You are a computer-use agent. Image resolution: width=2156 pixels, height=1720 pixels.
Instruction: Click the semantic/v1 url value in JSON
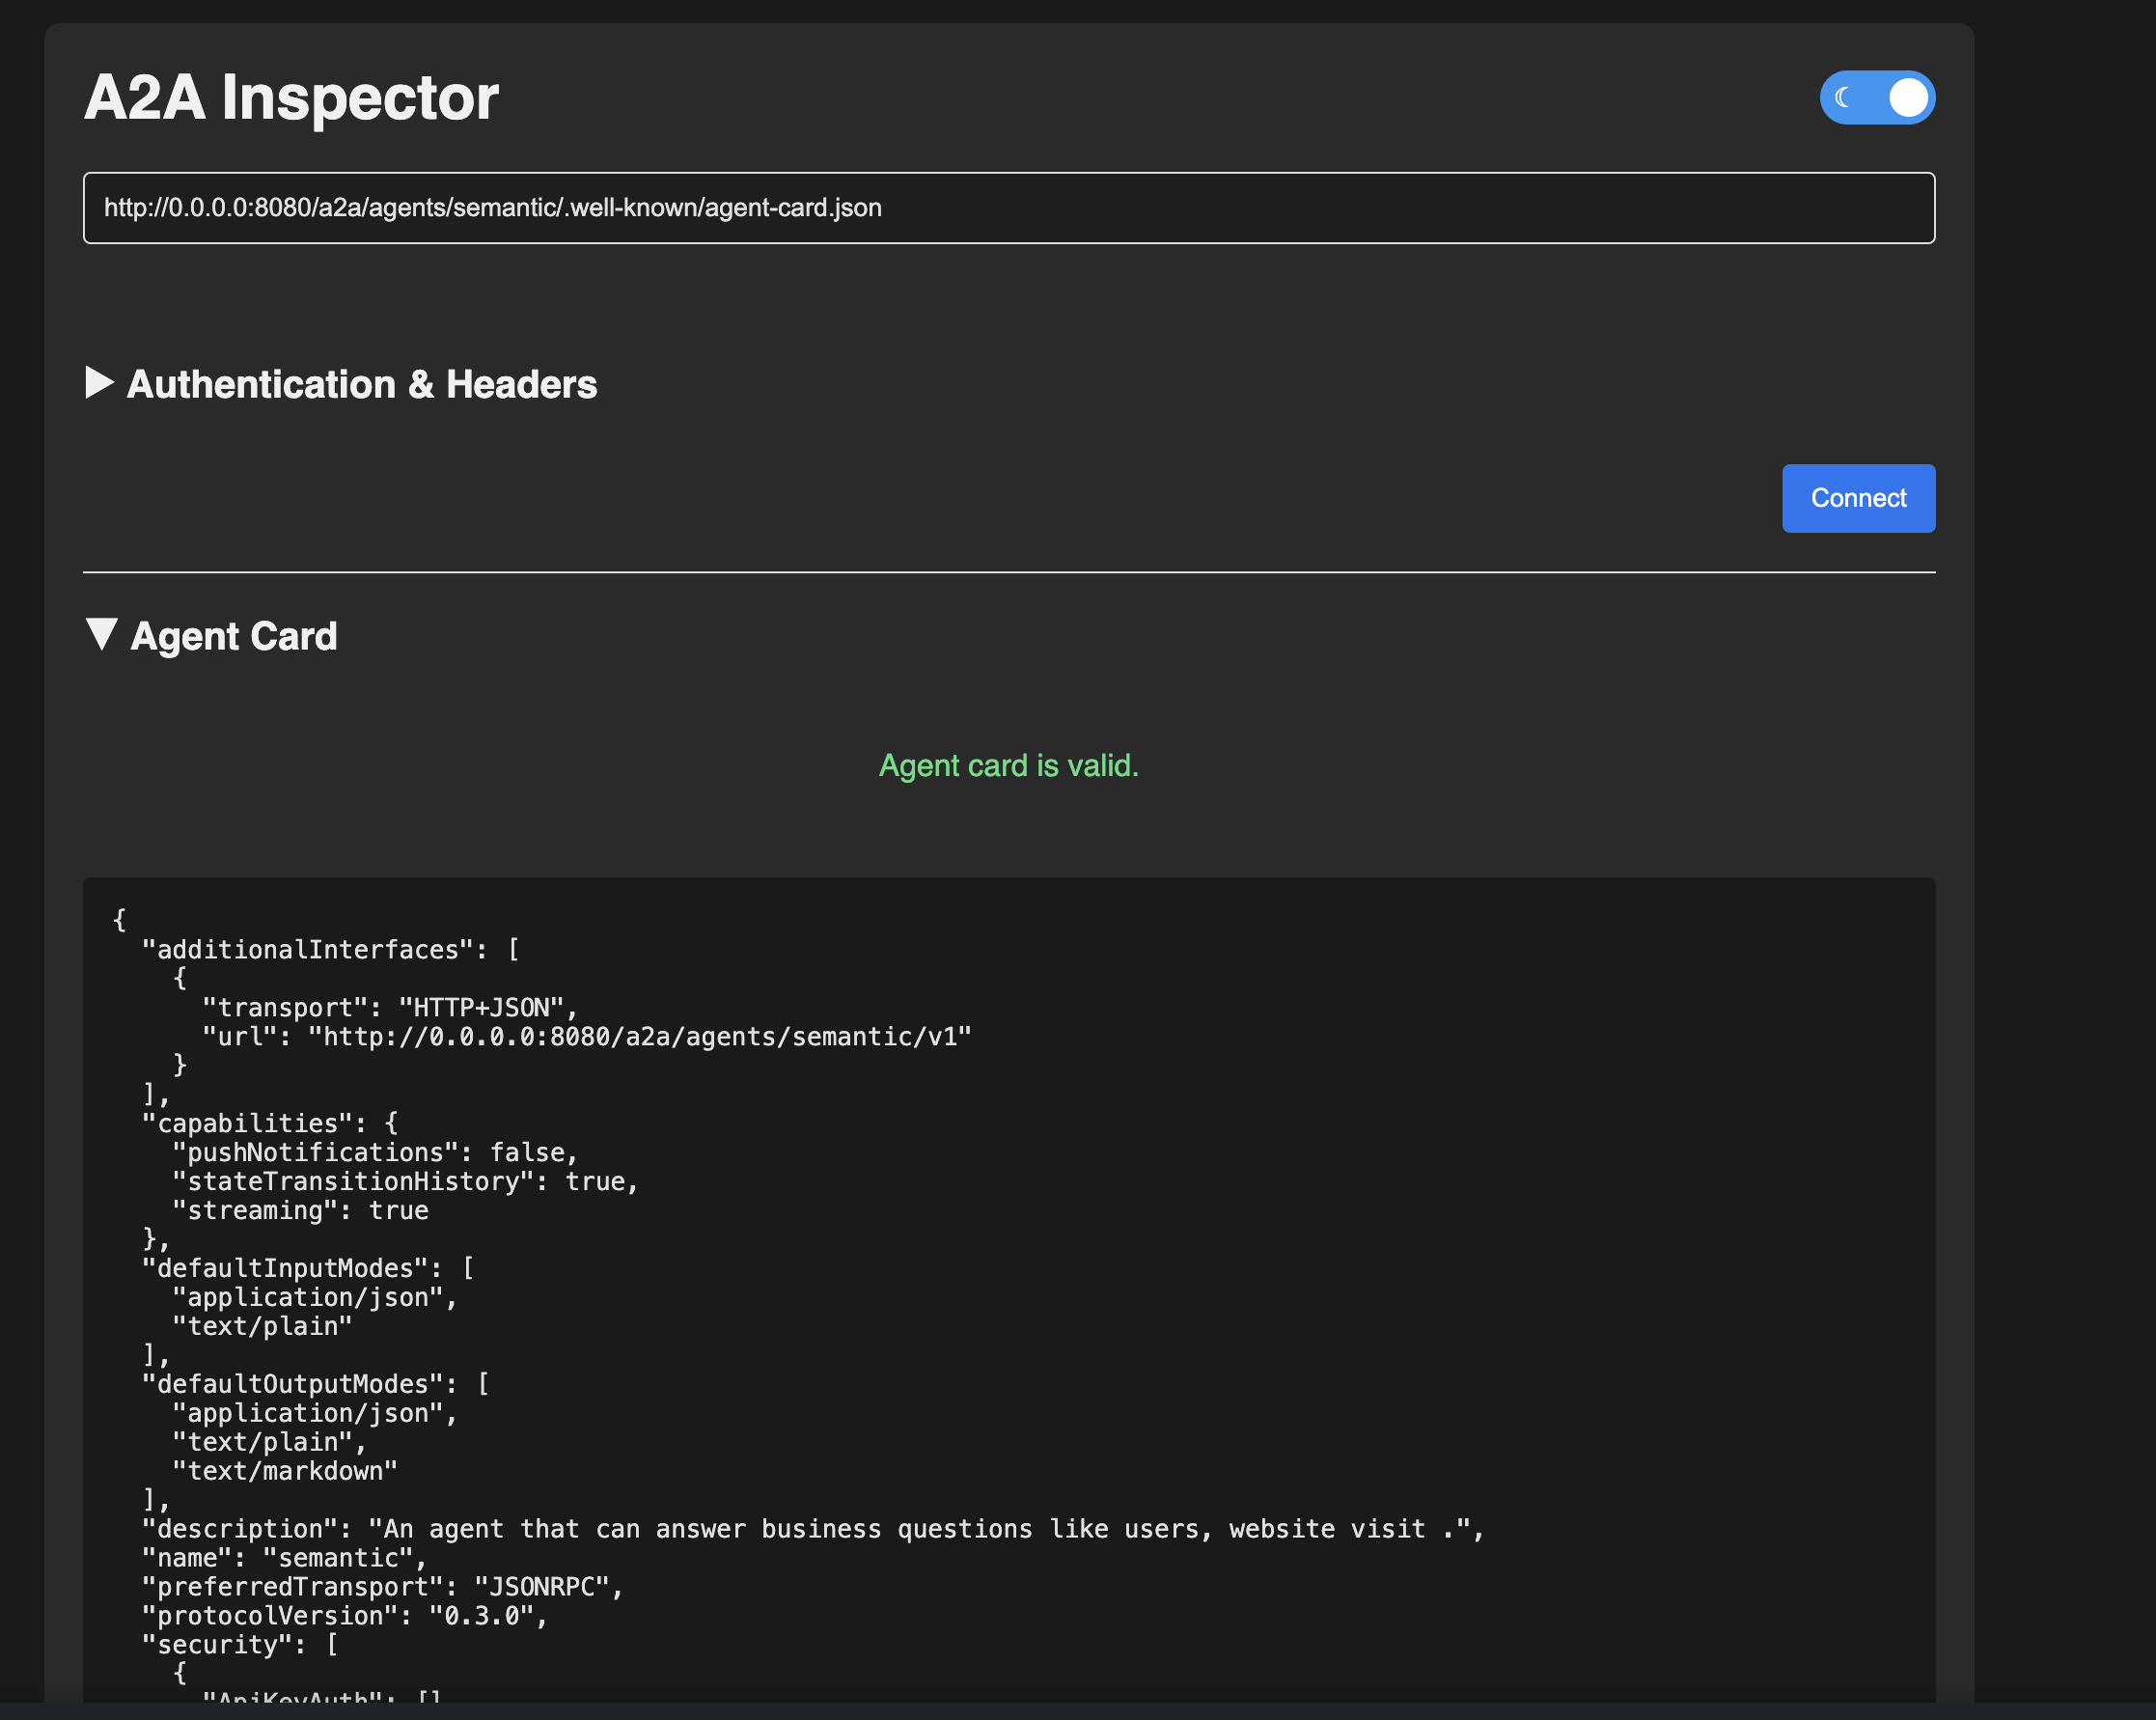click(x=640, y=1037)
